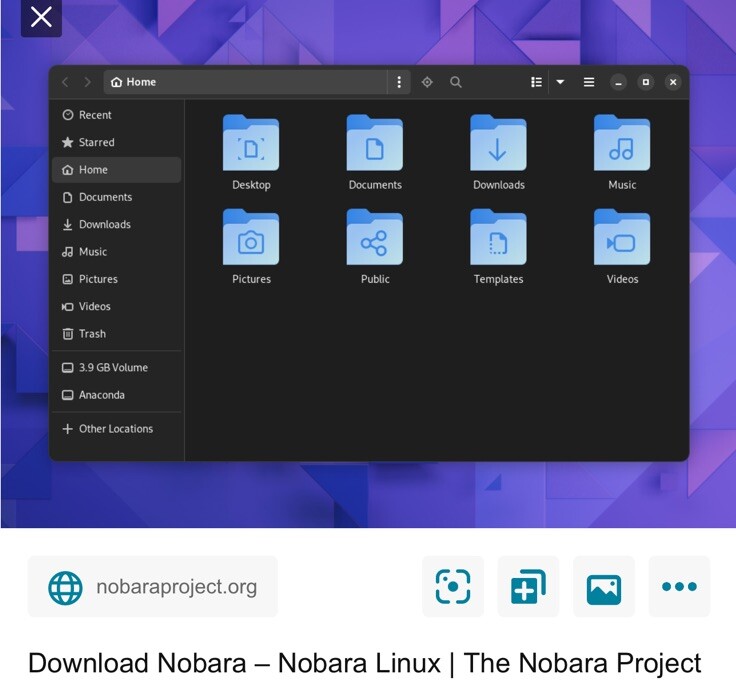Minimize the file manager window
736x685 pixels.
618,83
